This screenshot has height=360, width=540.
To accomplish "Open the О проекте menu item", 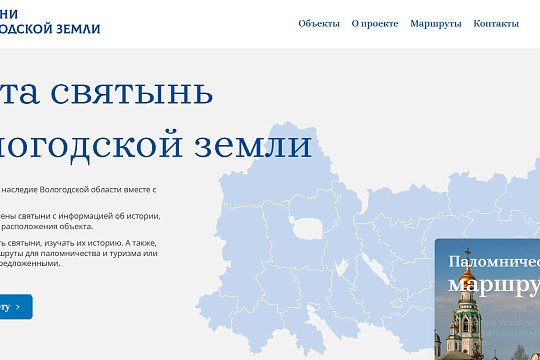I will click(375, 24).
